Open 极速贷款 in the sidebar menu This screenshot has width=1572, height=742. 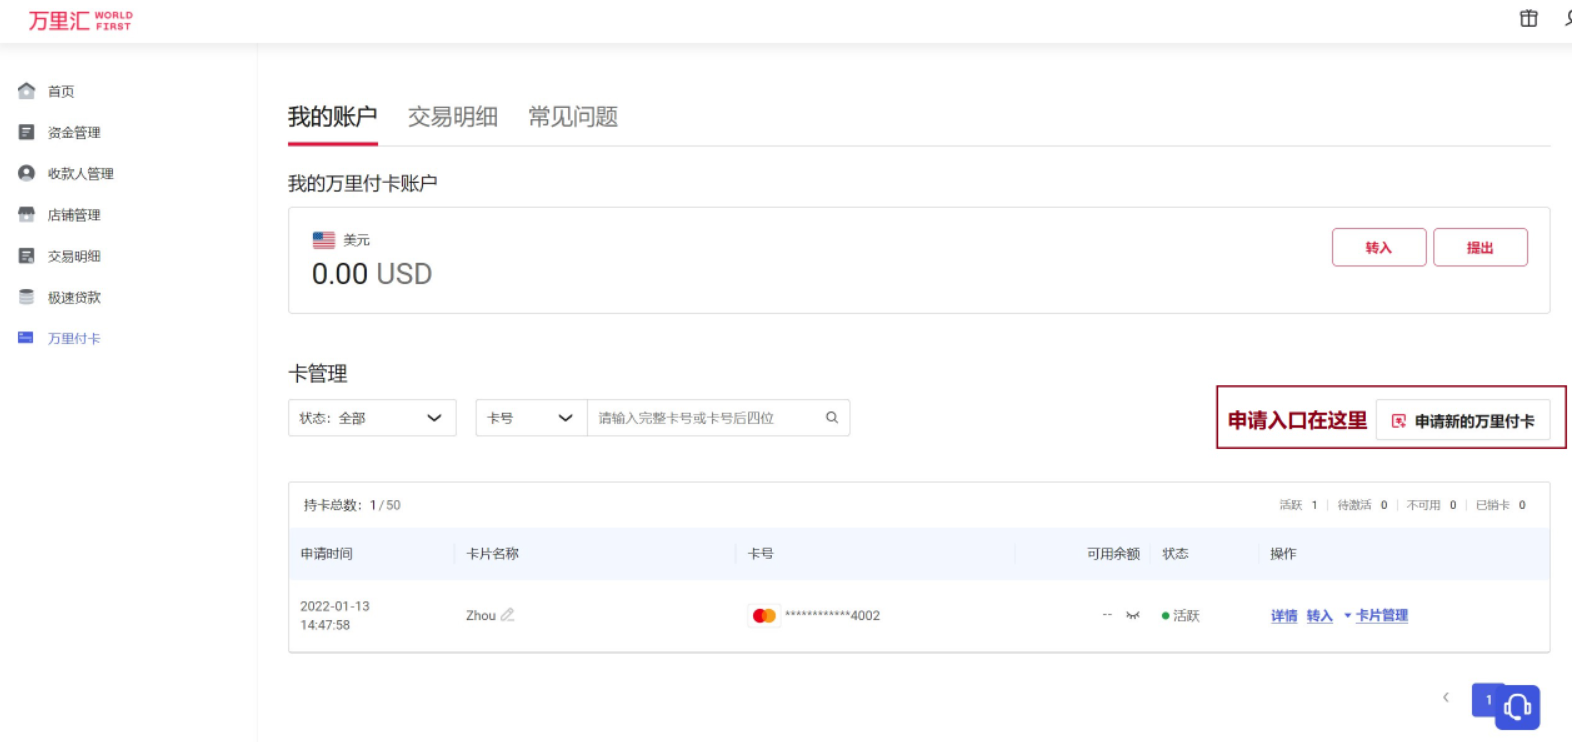coord(74,297)
